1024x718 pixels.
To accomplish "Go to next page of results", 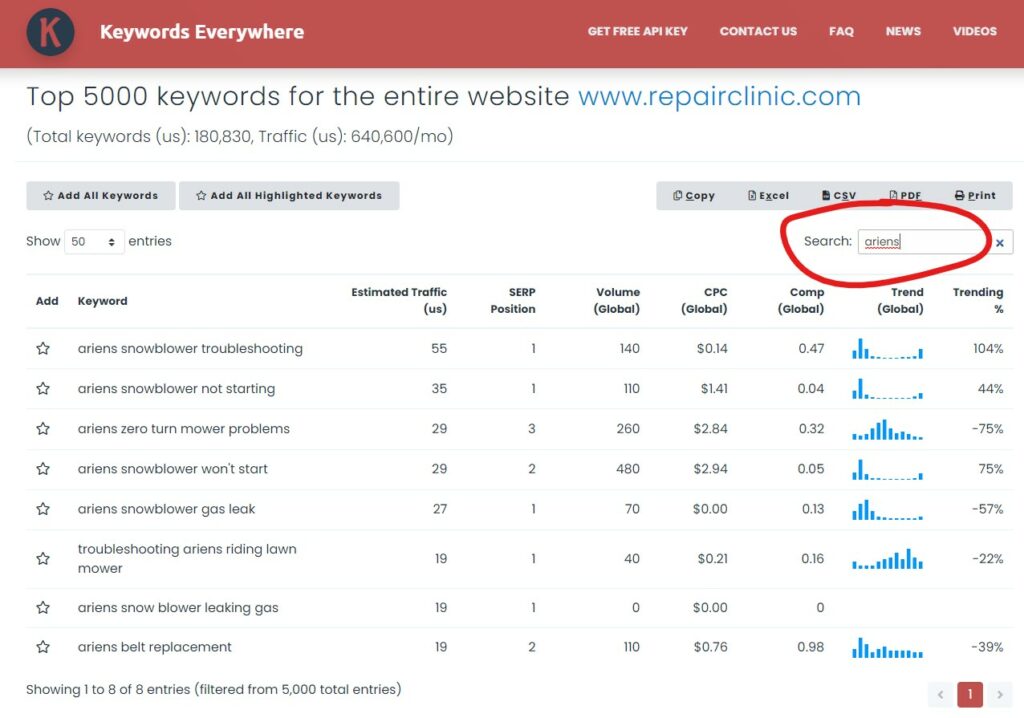I will click(1000, 694).
